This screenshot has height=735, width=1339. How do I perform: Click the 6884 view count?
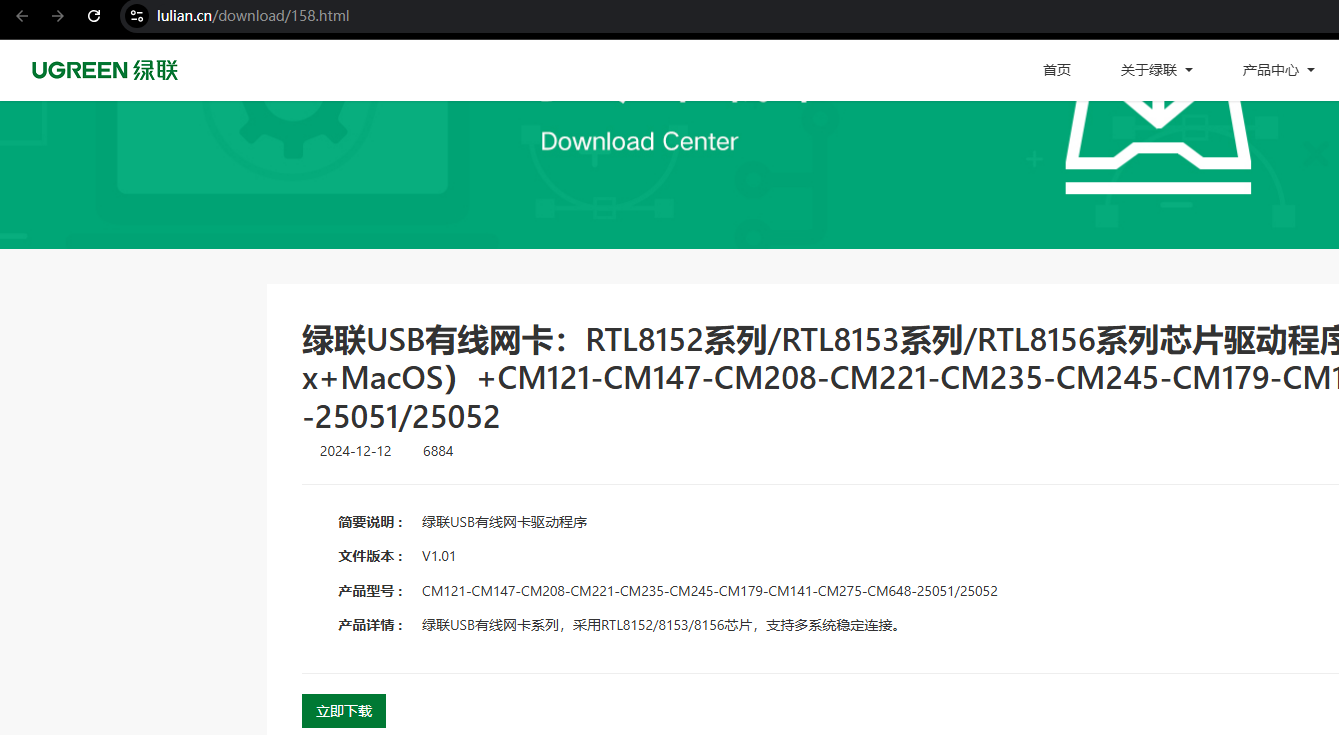[x=438, y=451]
